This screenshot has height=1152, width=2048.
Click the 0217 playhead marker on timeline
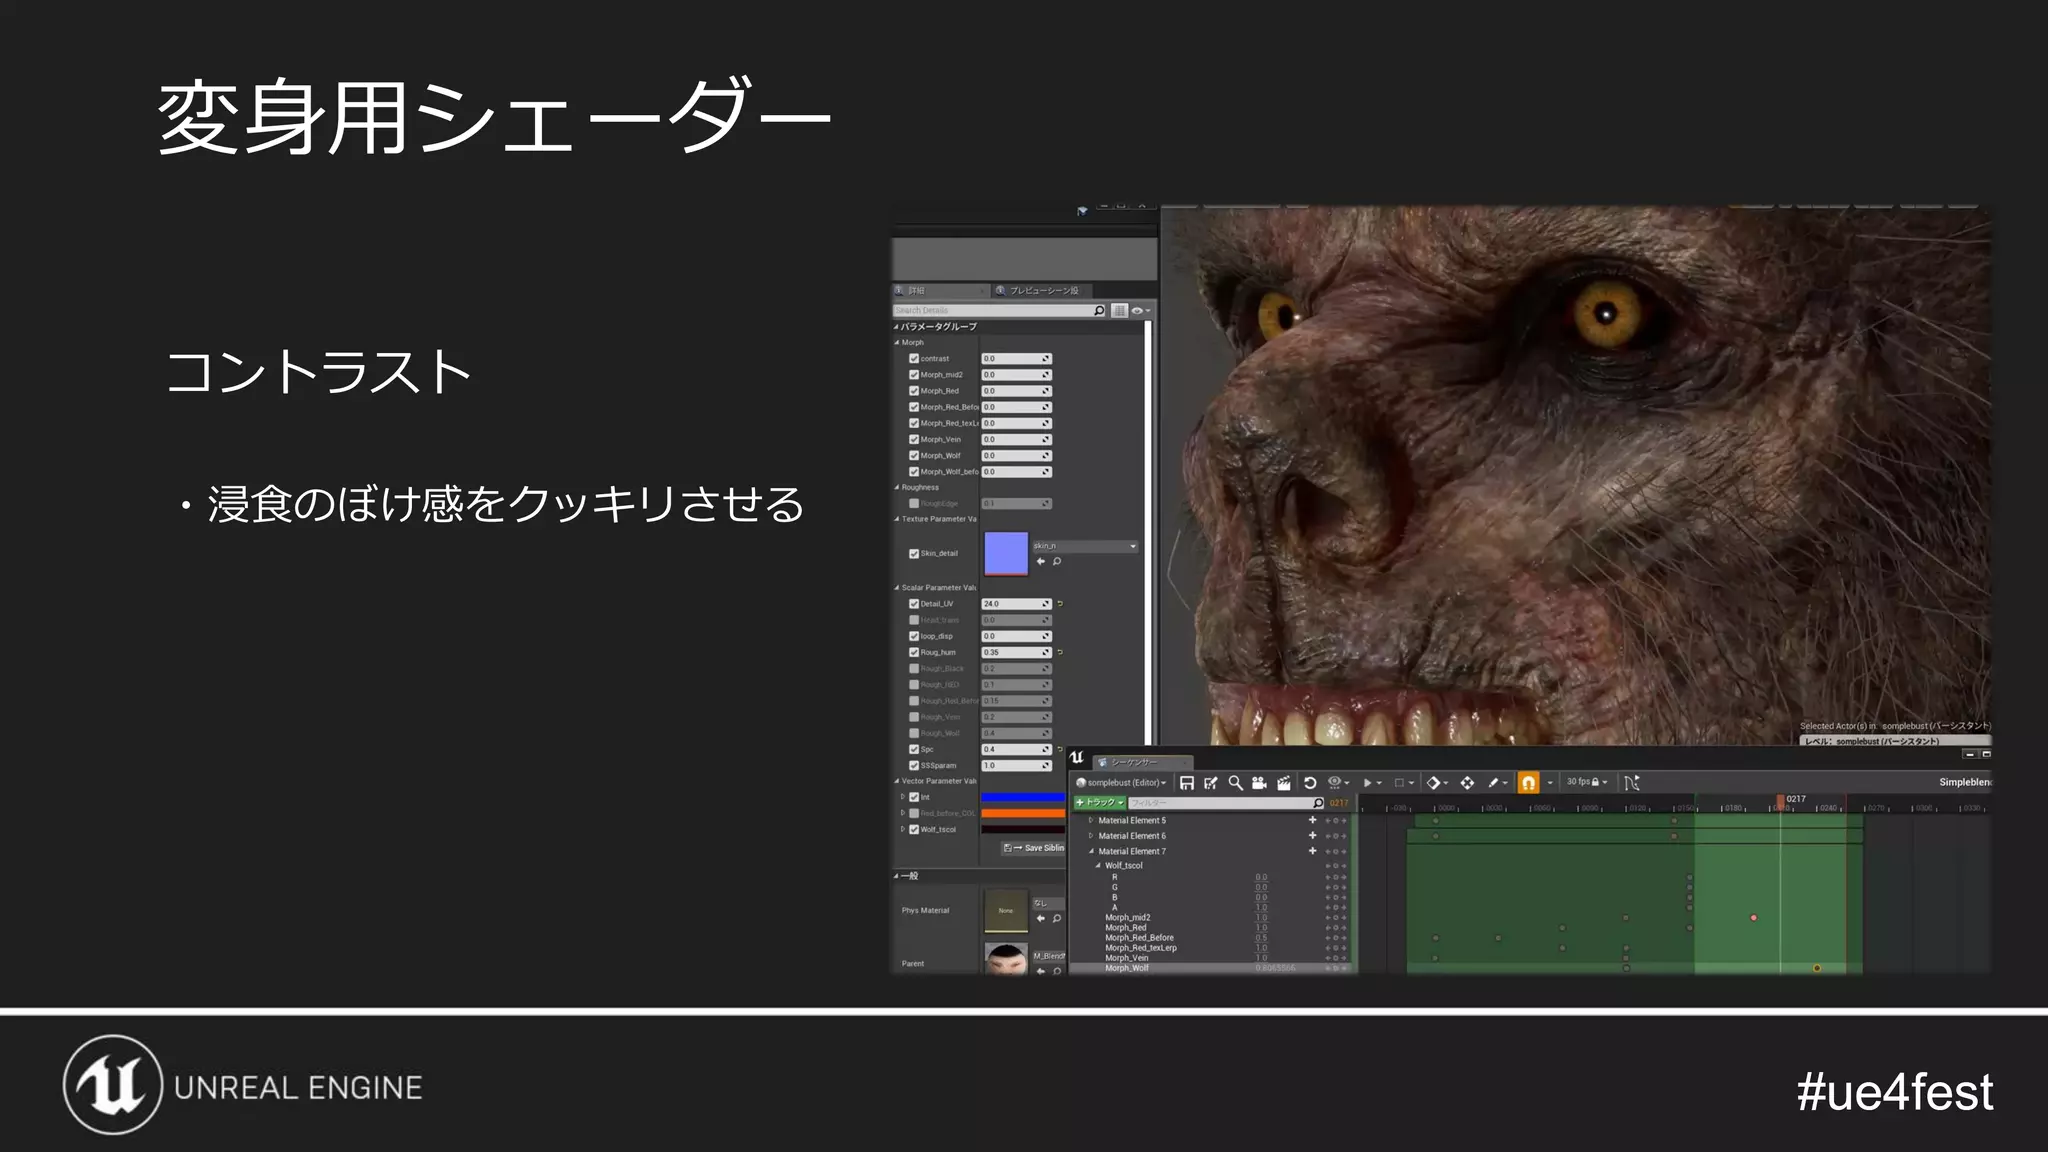click(x=1781, y=800)
